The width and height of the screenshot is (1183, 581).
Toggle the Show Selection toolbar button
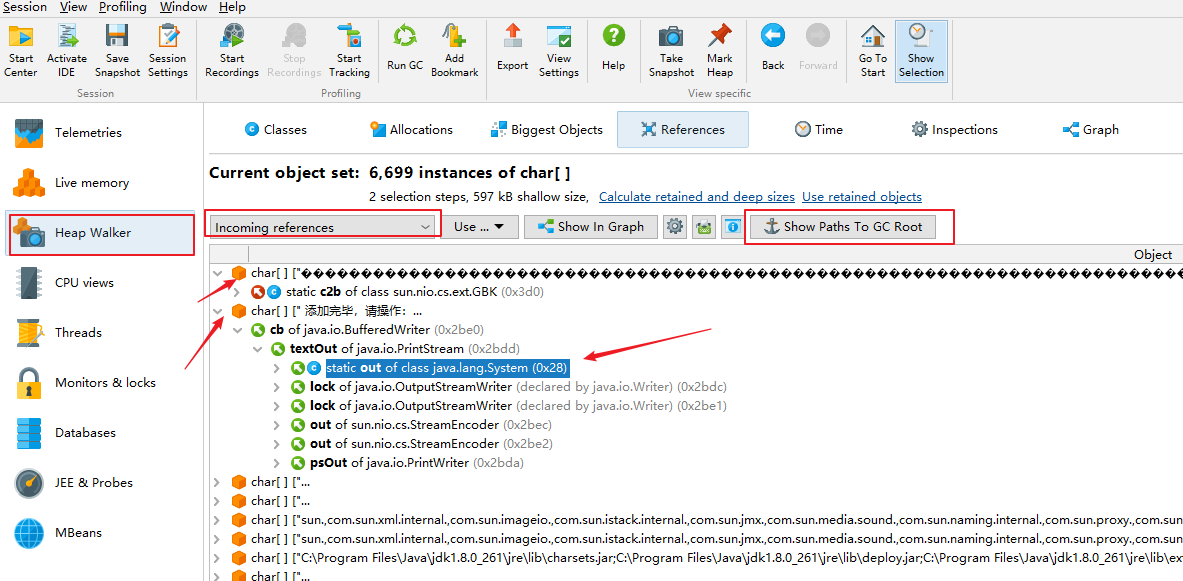coord(921,51)
